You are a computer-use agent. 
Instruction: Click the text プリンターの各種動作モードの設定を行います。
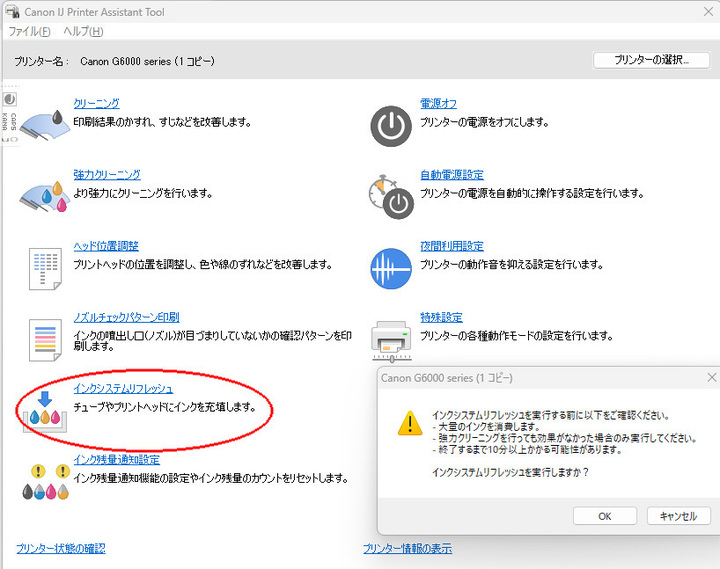point(517,336)
